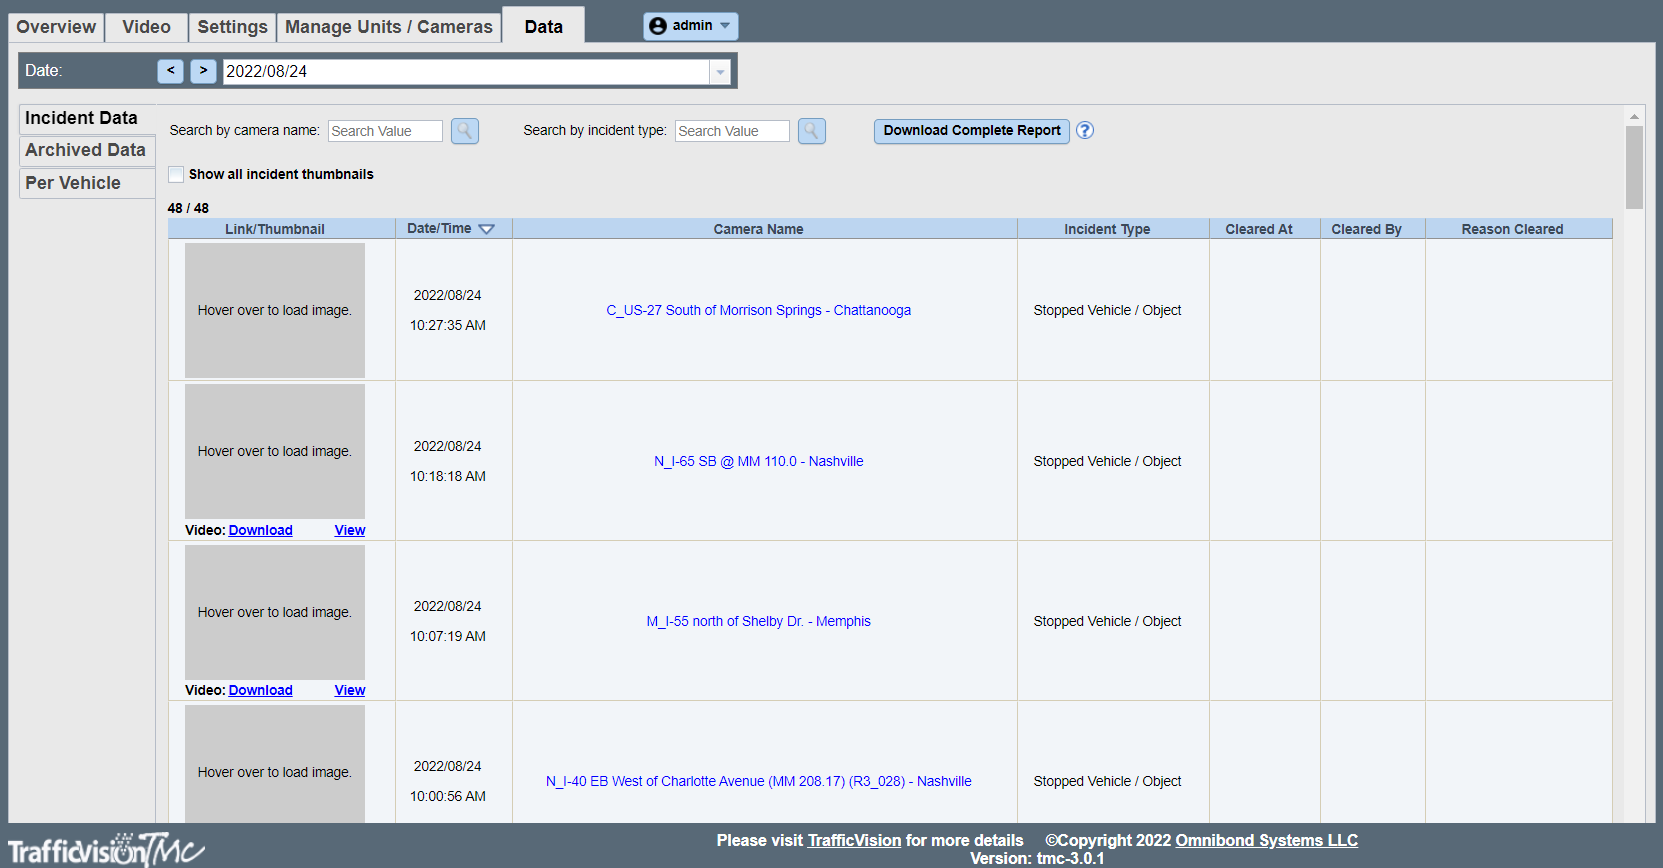Click the N_I-65 SB Nashville incident thumbnail

click(275, 451)
